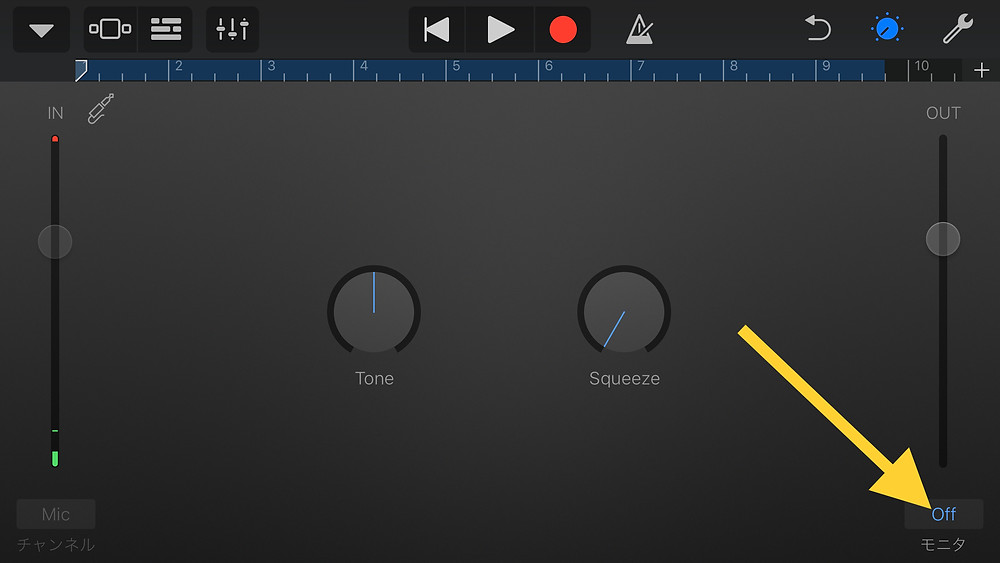
Task: Toggle the monitor Off button
Action: coord(944,514)
